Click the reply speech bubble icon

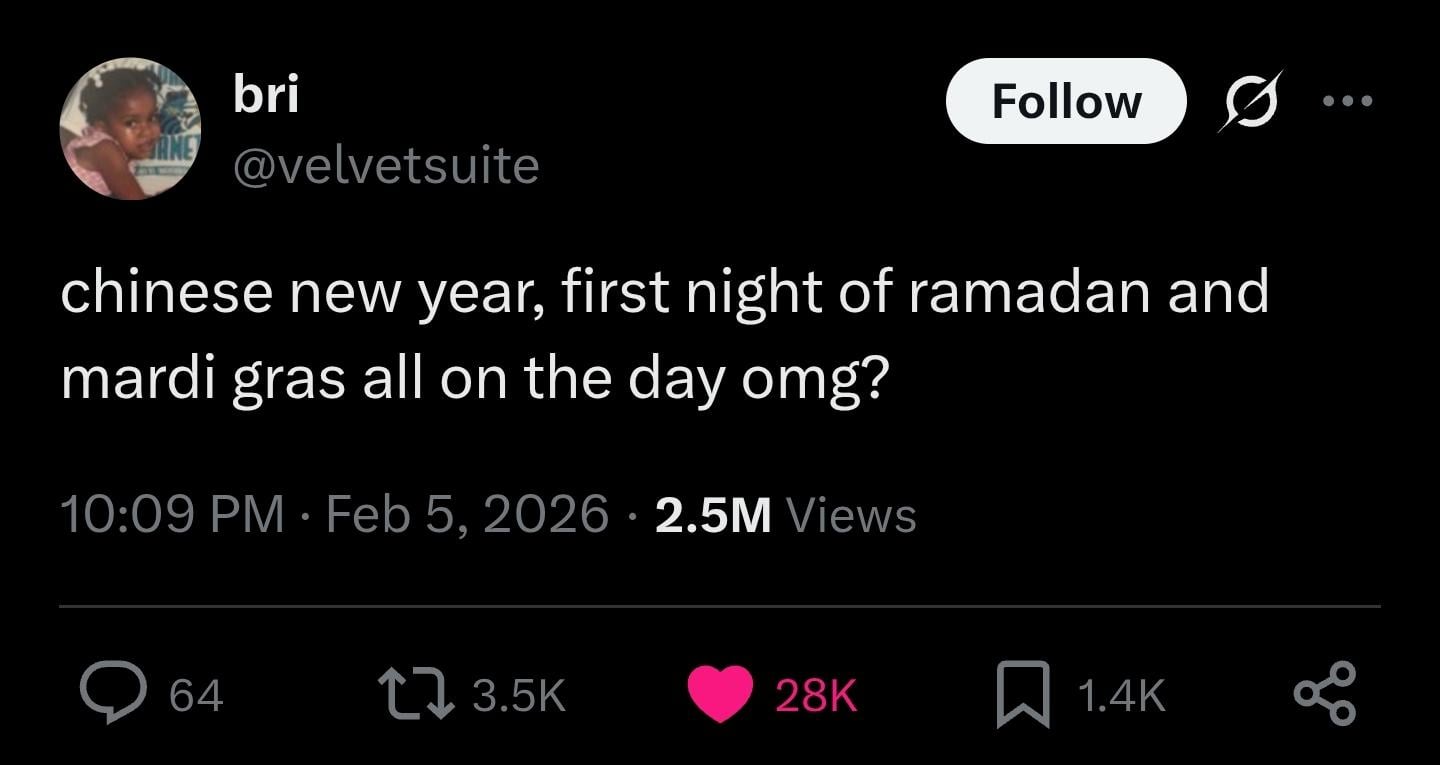pos(115,694)
